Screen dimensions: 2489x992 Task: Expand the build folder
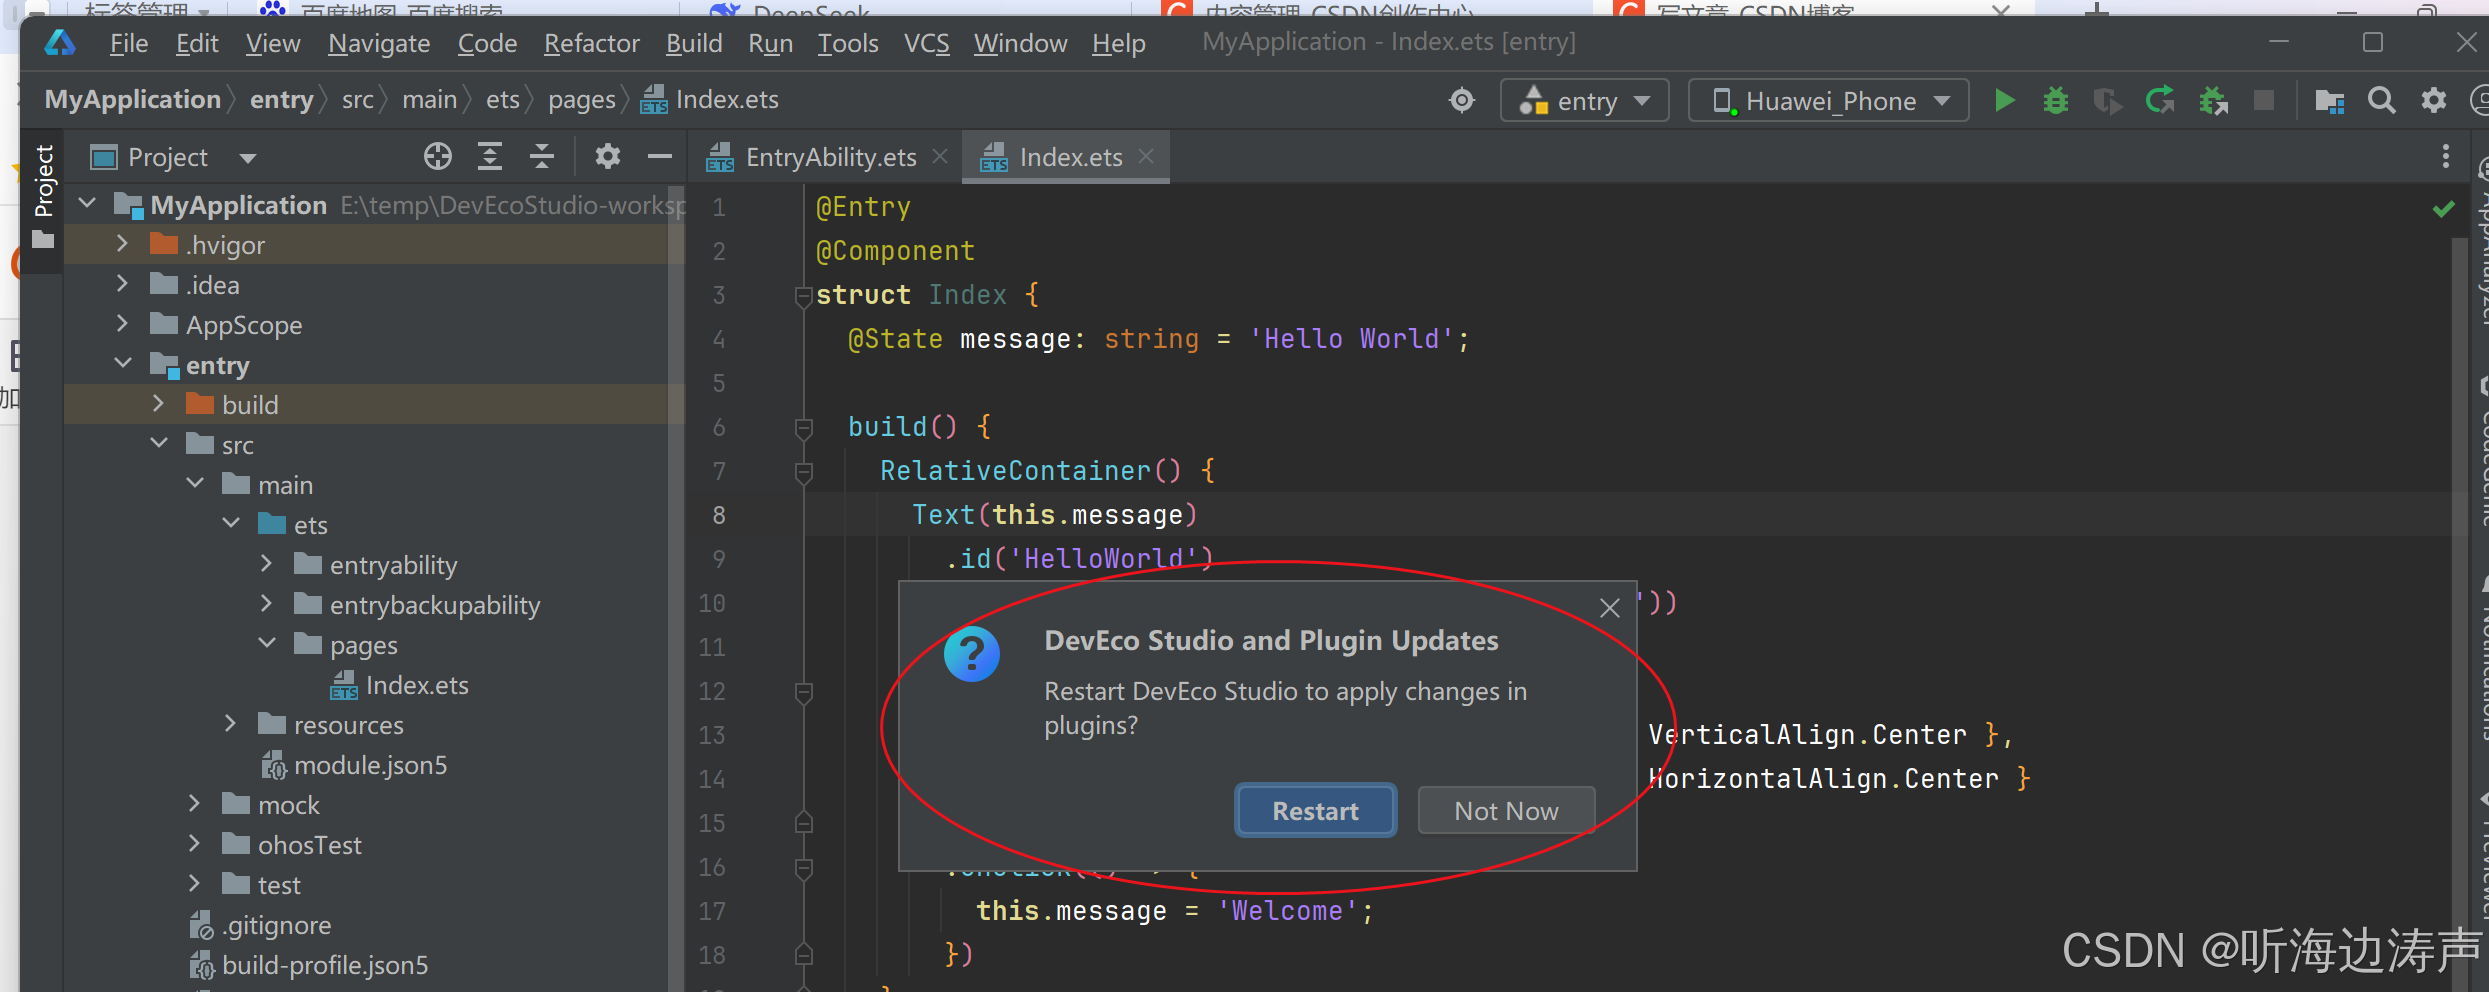coord(158,404)
